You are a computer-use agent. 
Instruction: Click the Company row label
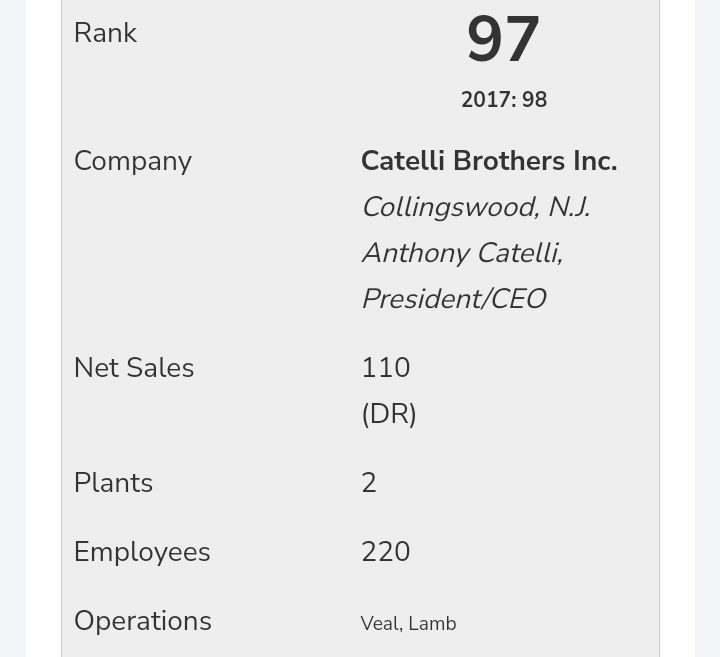pyautogui.click(x=133, y=161)
